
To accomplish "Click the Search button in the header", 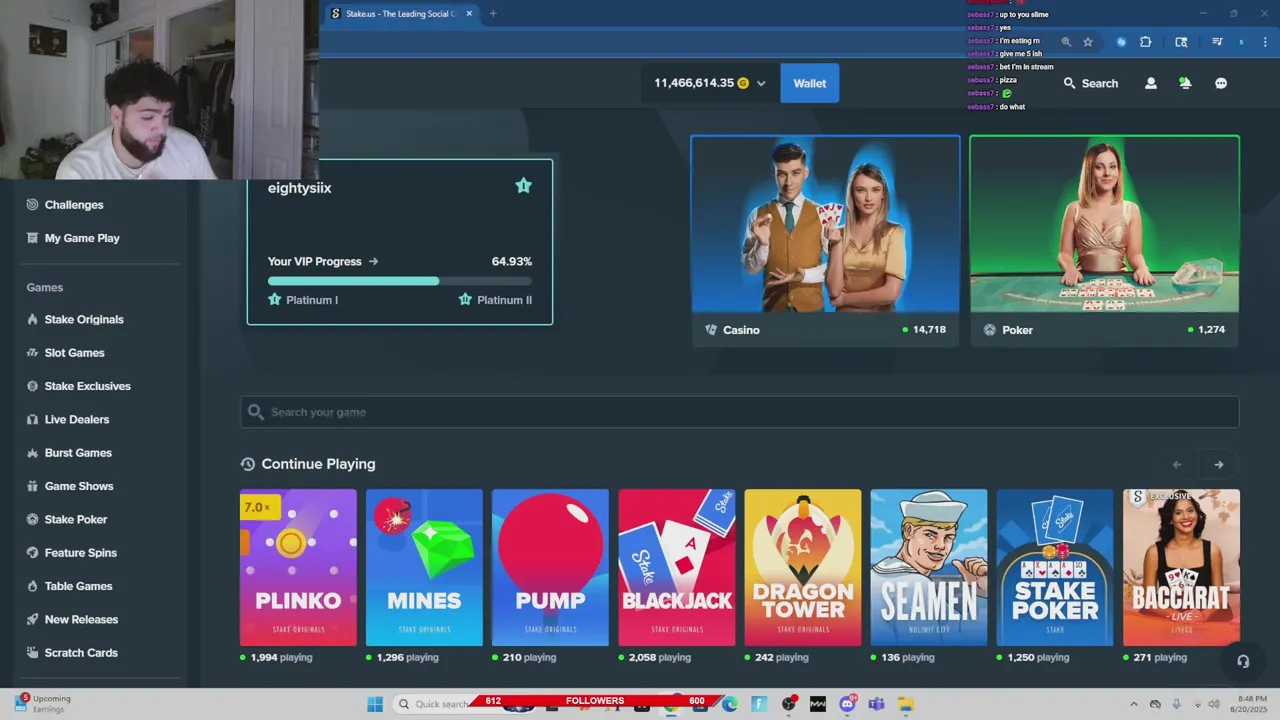I will [x=1090, y=83].
